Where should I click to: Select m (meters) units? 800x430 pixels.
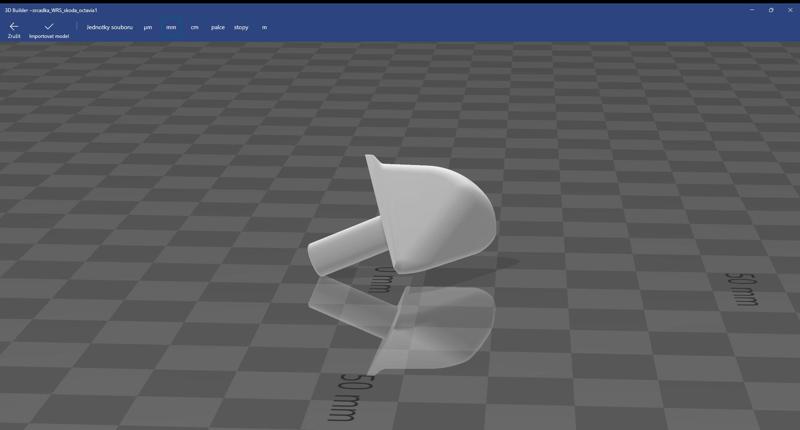pos(264,28)
